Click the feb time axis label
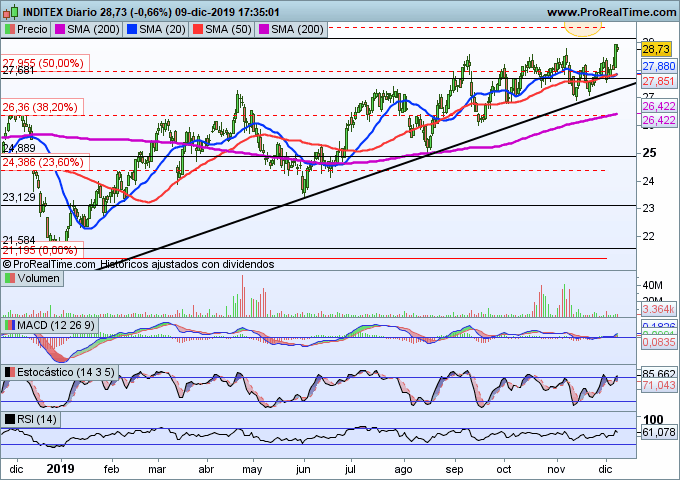This screenshot has height=480, width=680. pos(111,469)
